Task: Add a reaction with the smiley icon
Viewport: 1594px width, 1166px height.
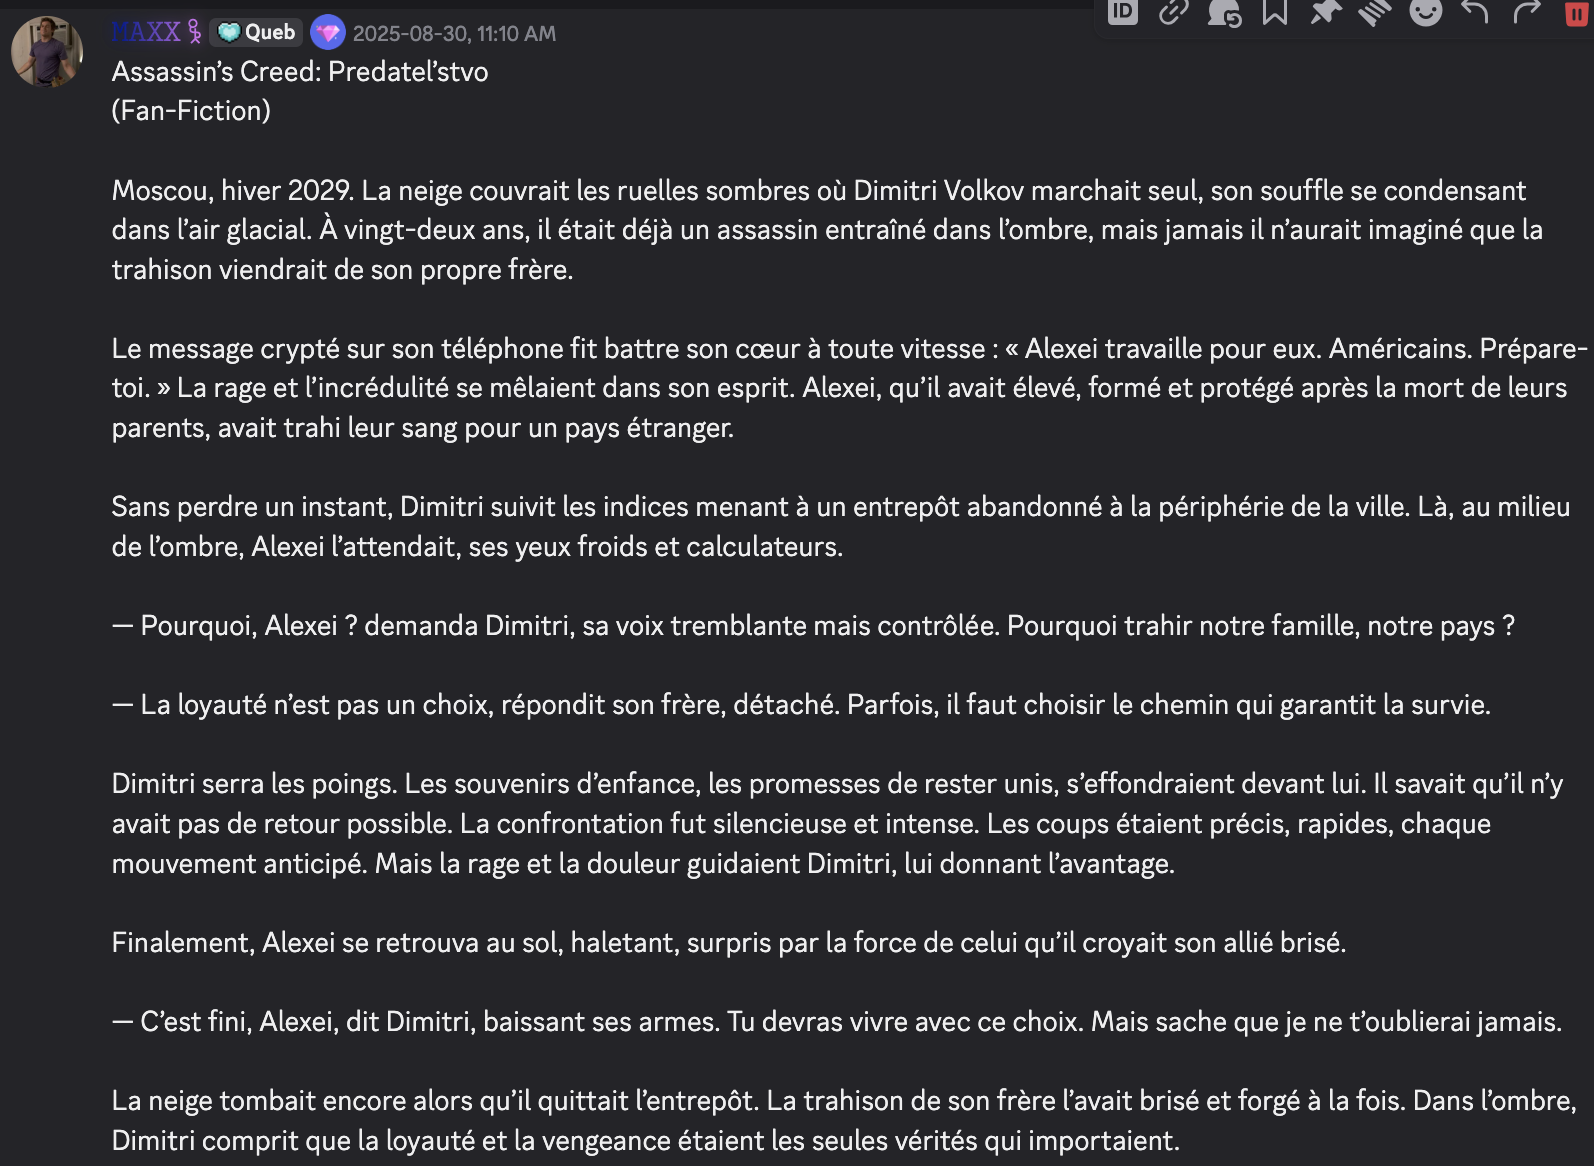Action: (x=1426, y=12)
